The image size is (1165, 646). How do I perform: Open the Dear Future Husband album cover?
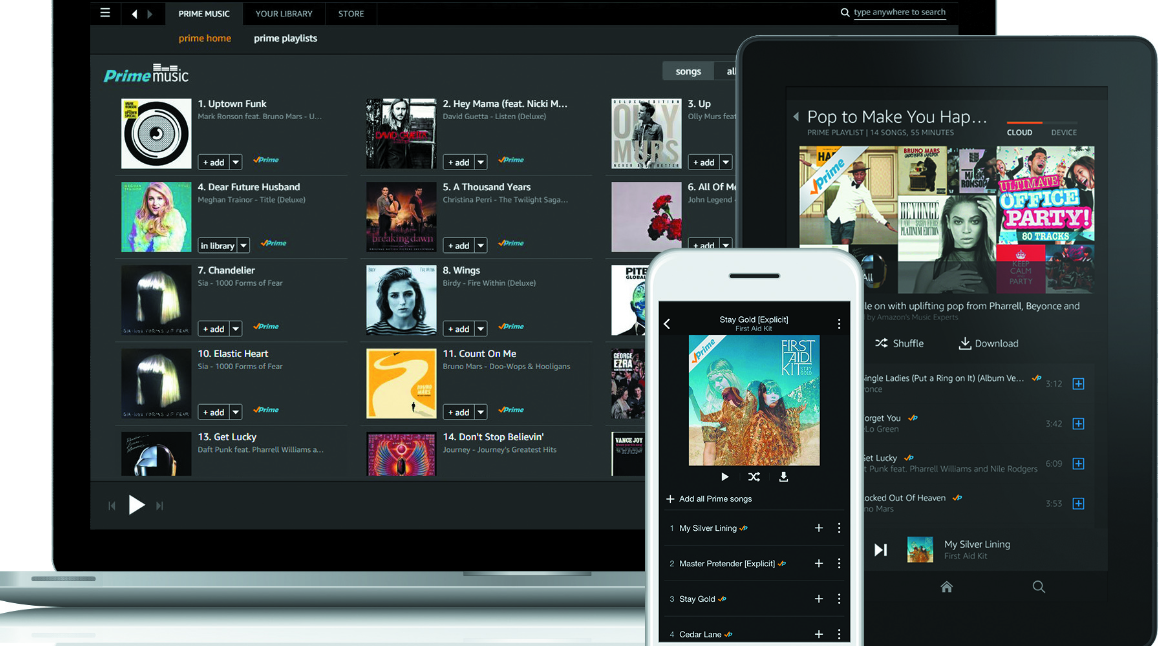point(156,217)
